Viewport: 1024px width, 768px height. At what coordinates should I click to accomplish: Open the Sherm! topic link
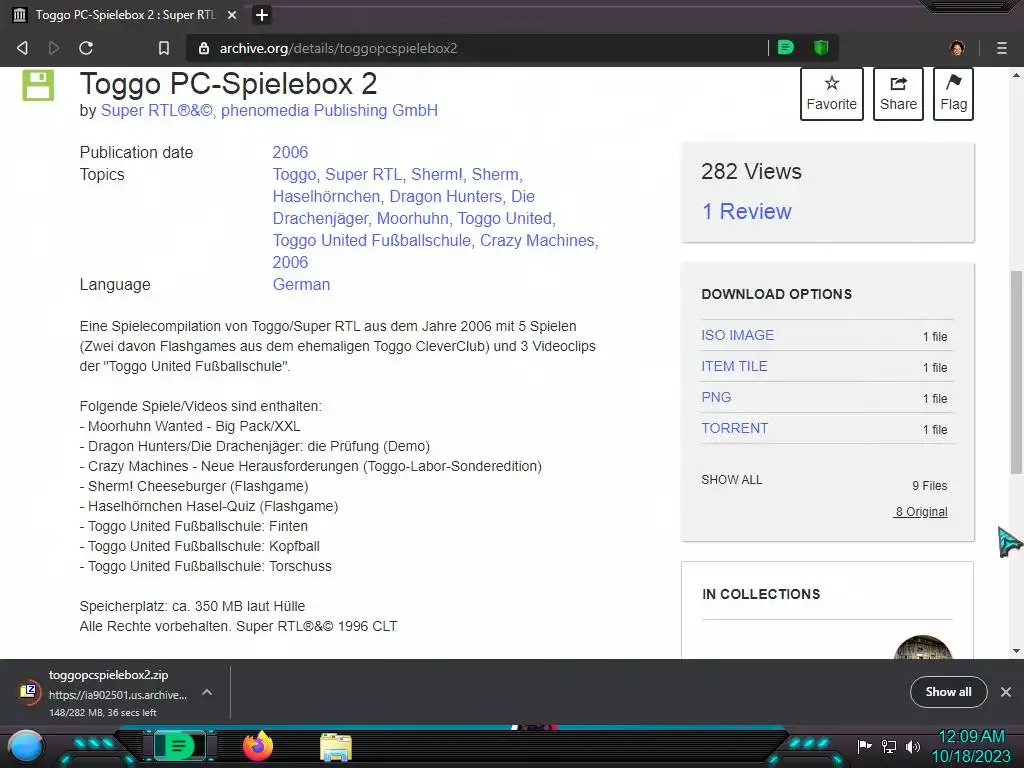click(x=437, y=174)
